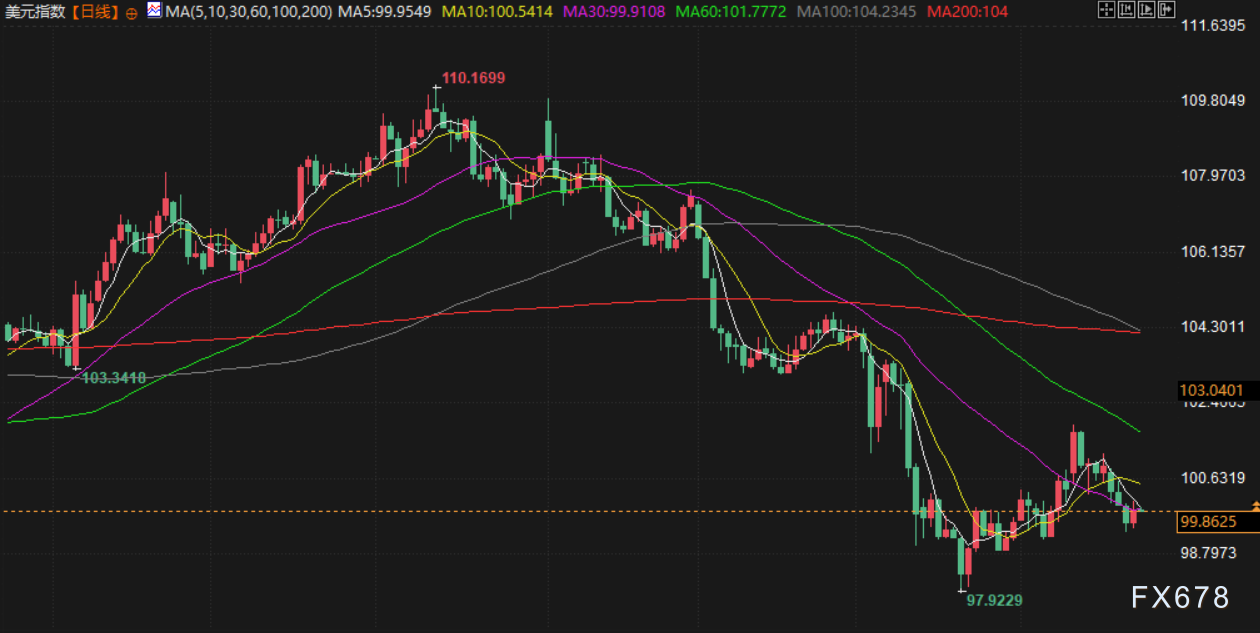1260x633 pixels.
Task: Click the orange circled-plus icon beside 日线
Action: coord(132,13)
